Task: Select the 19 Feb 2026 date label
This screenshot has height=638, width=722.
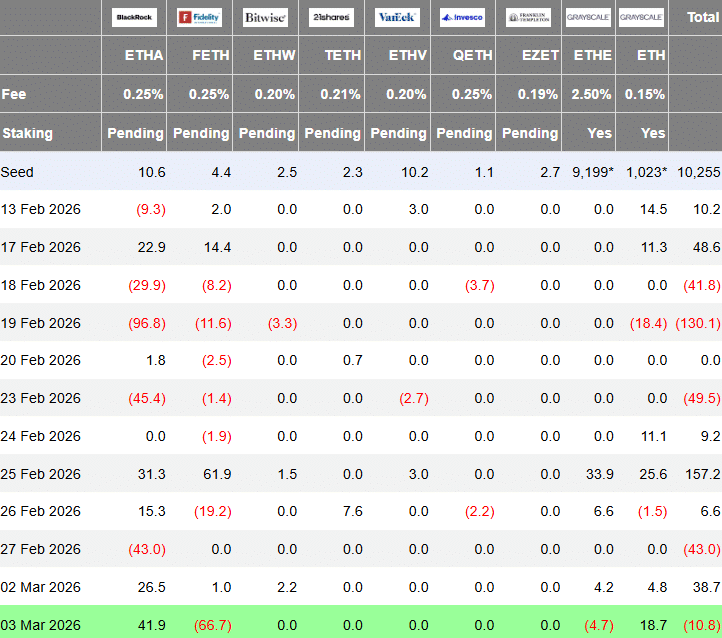Action: coord(42,323)
